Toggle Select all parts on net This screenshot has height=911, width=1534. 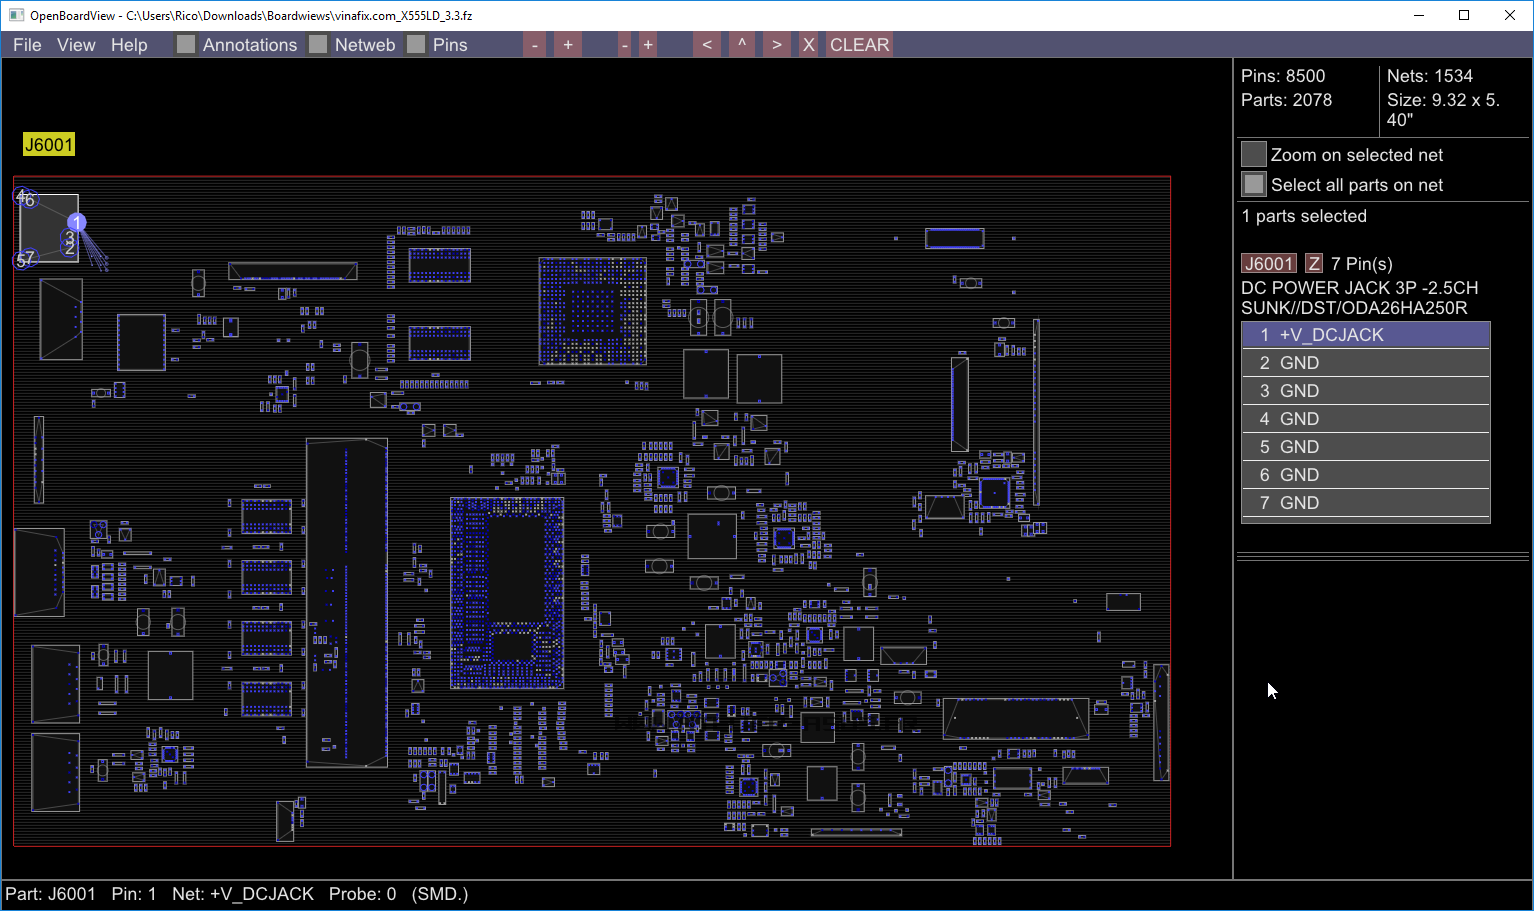[x=1254, y=185]
